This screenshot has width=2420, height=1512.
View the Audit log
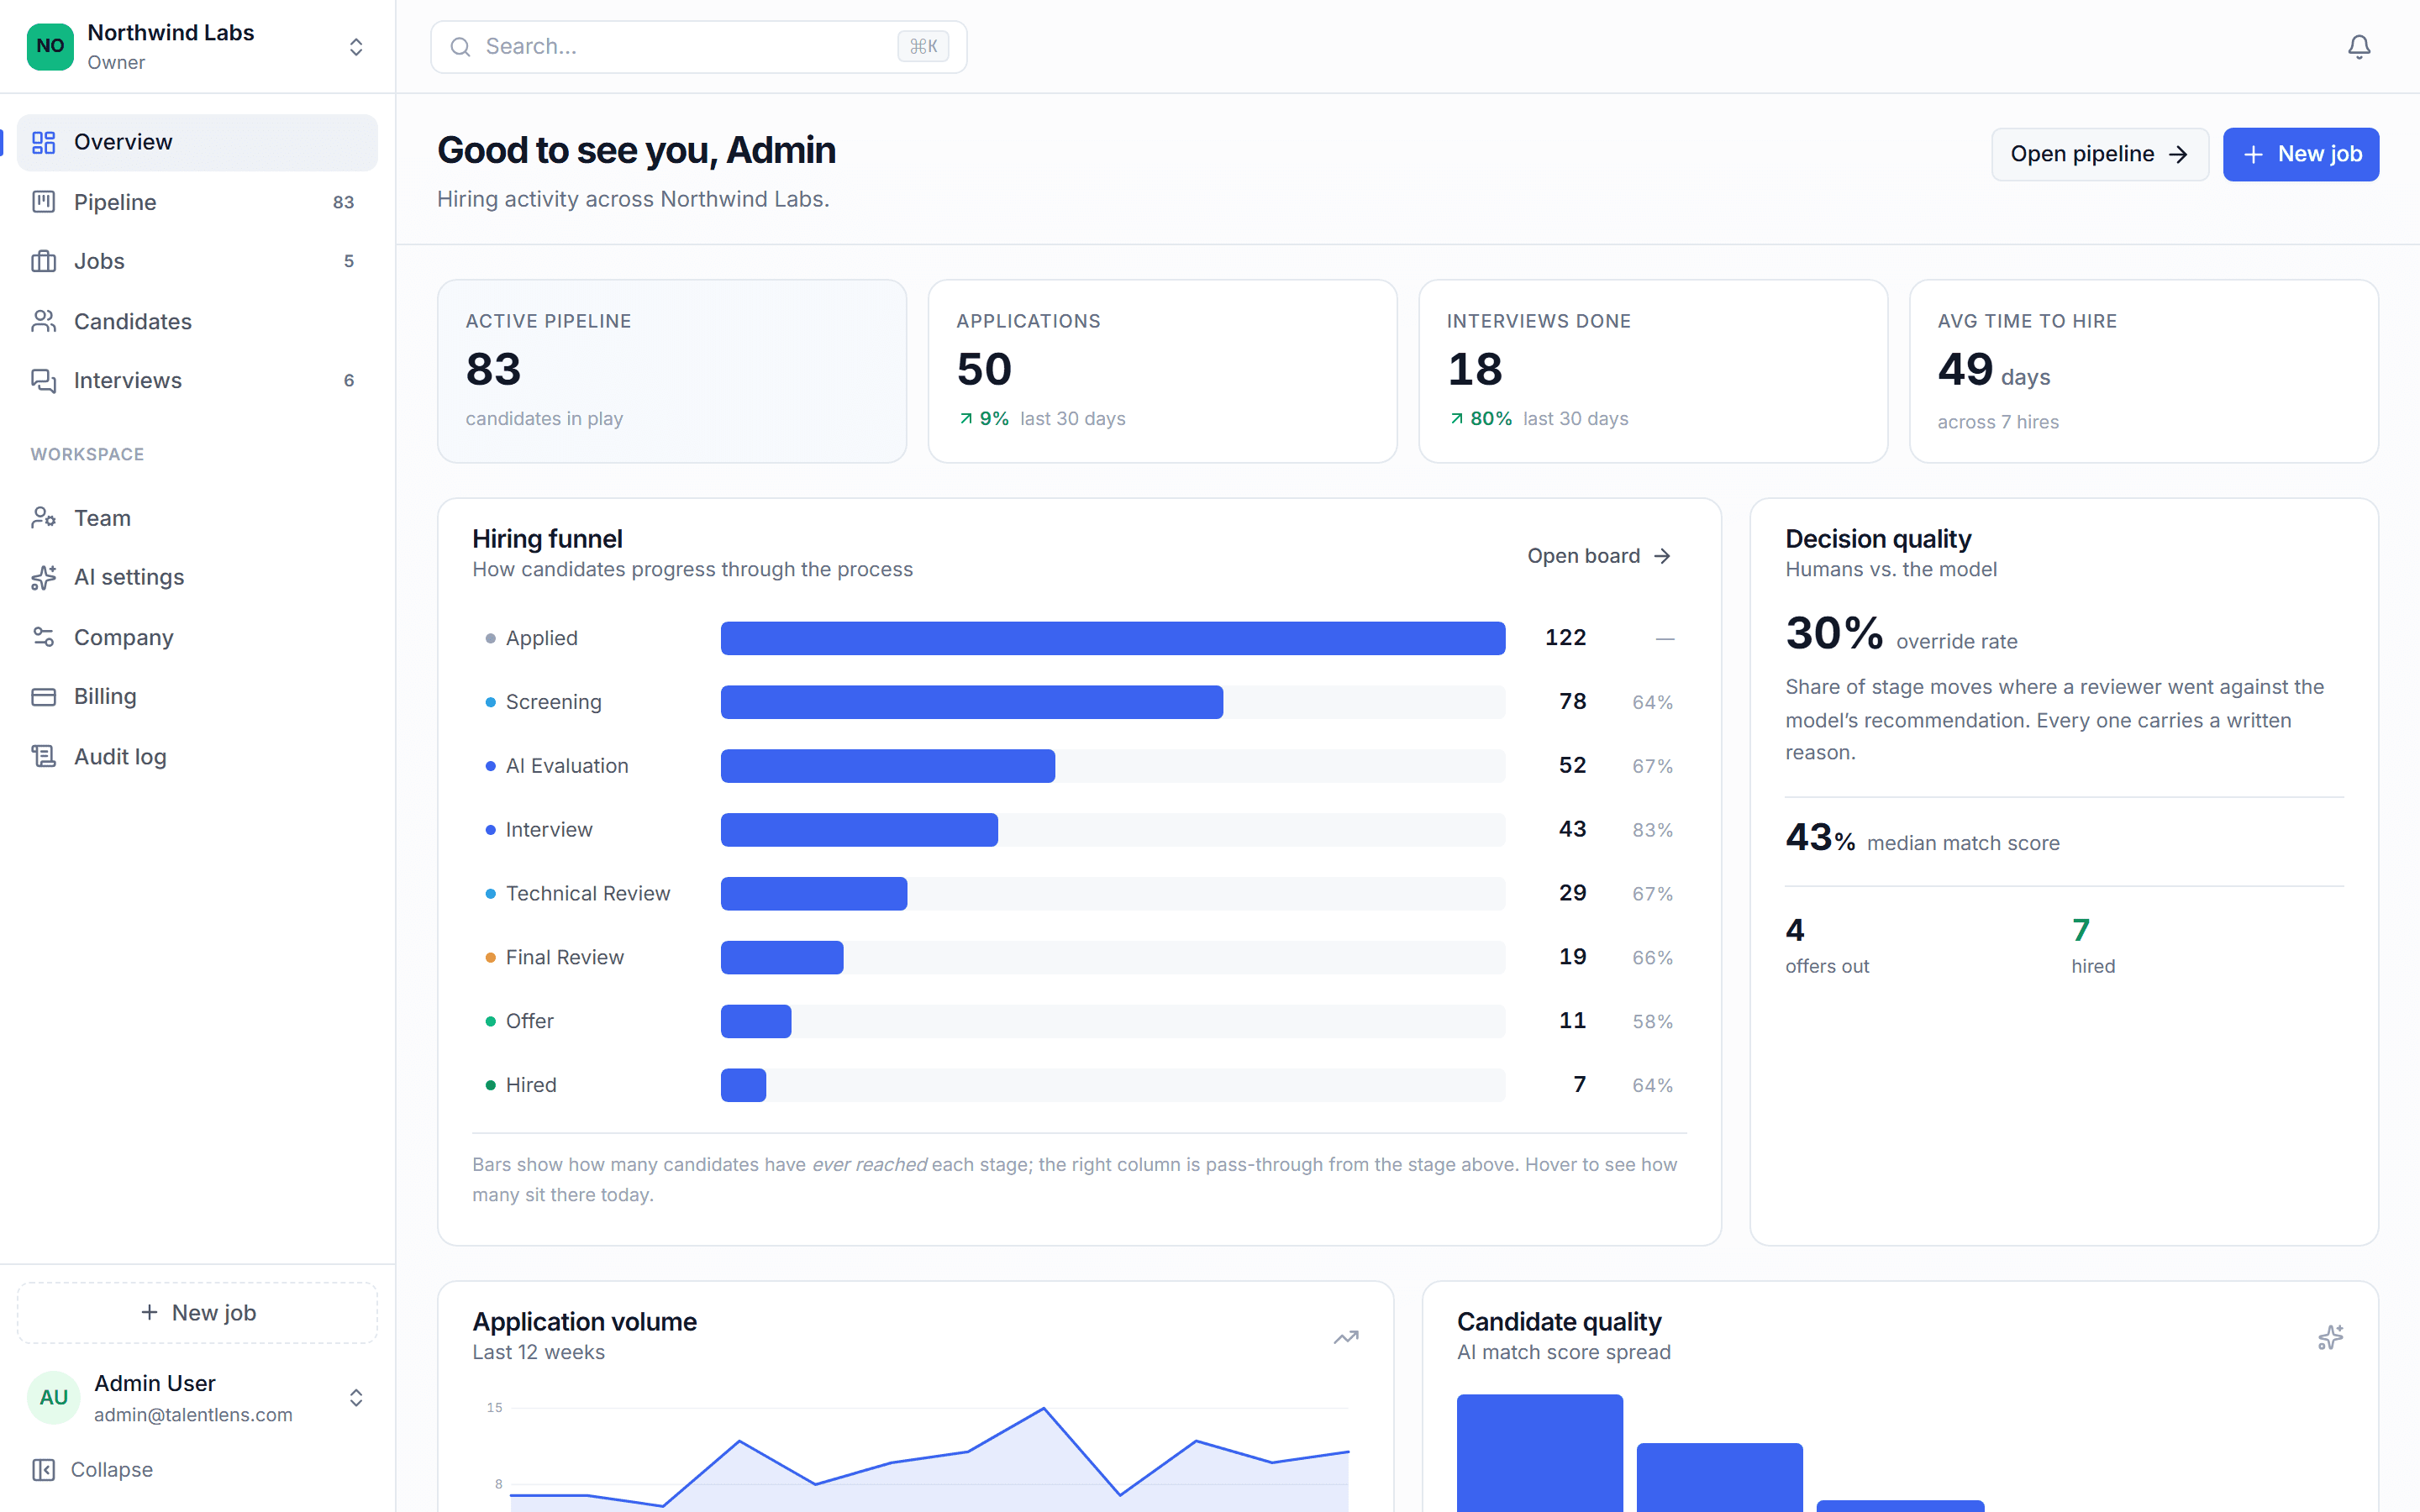[x=197, y=756]
